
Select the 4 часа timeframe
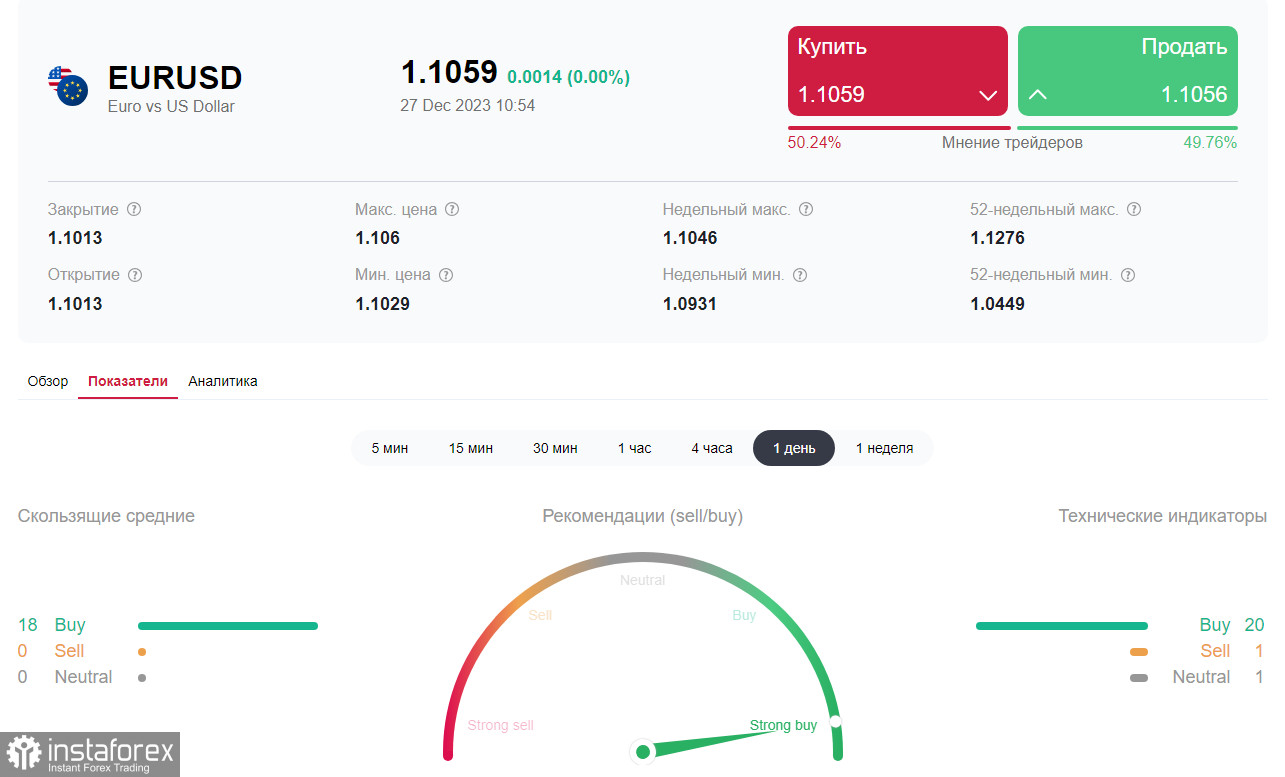[x=712, y=448]
